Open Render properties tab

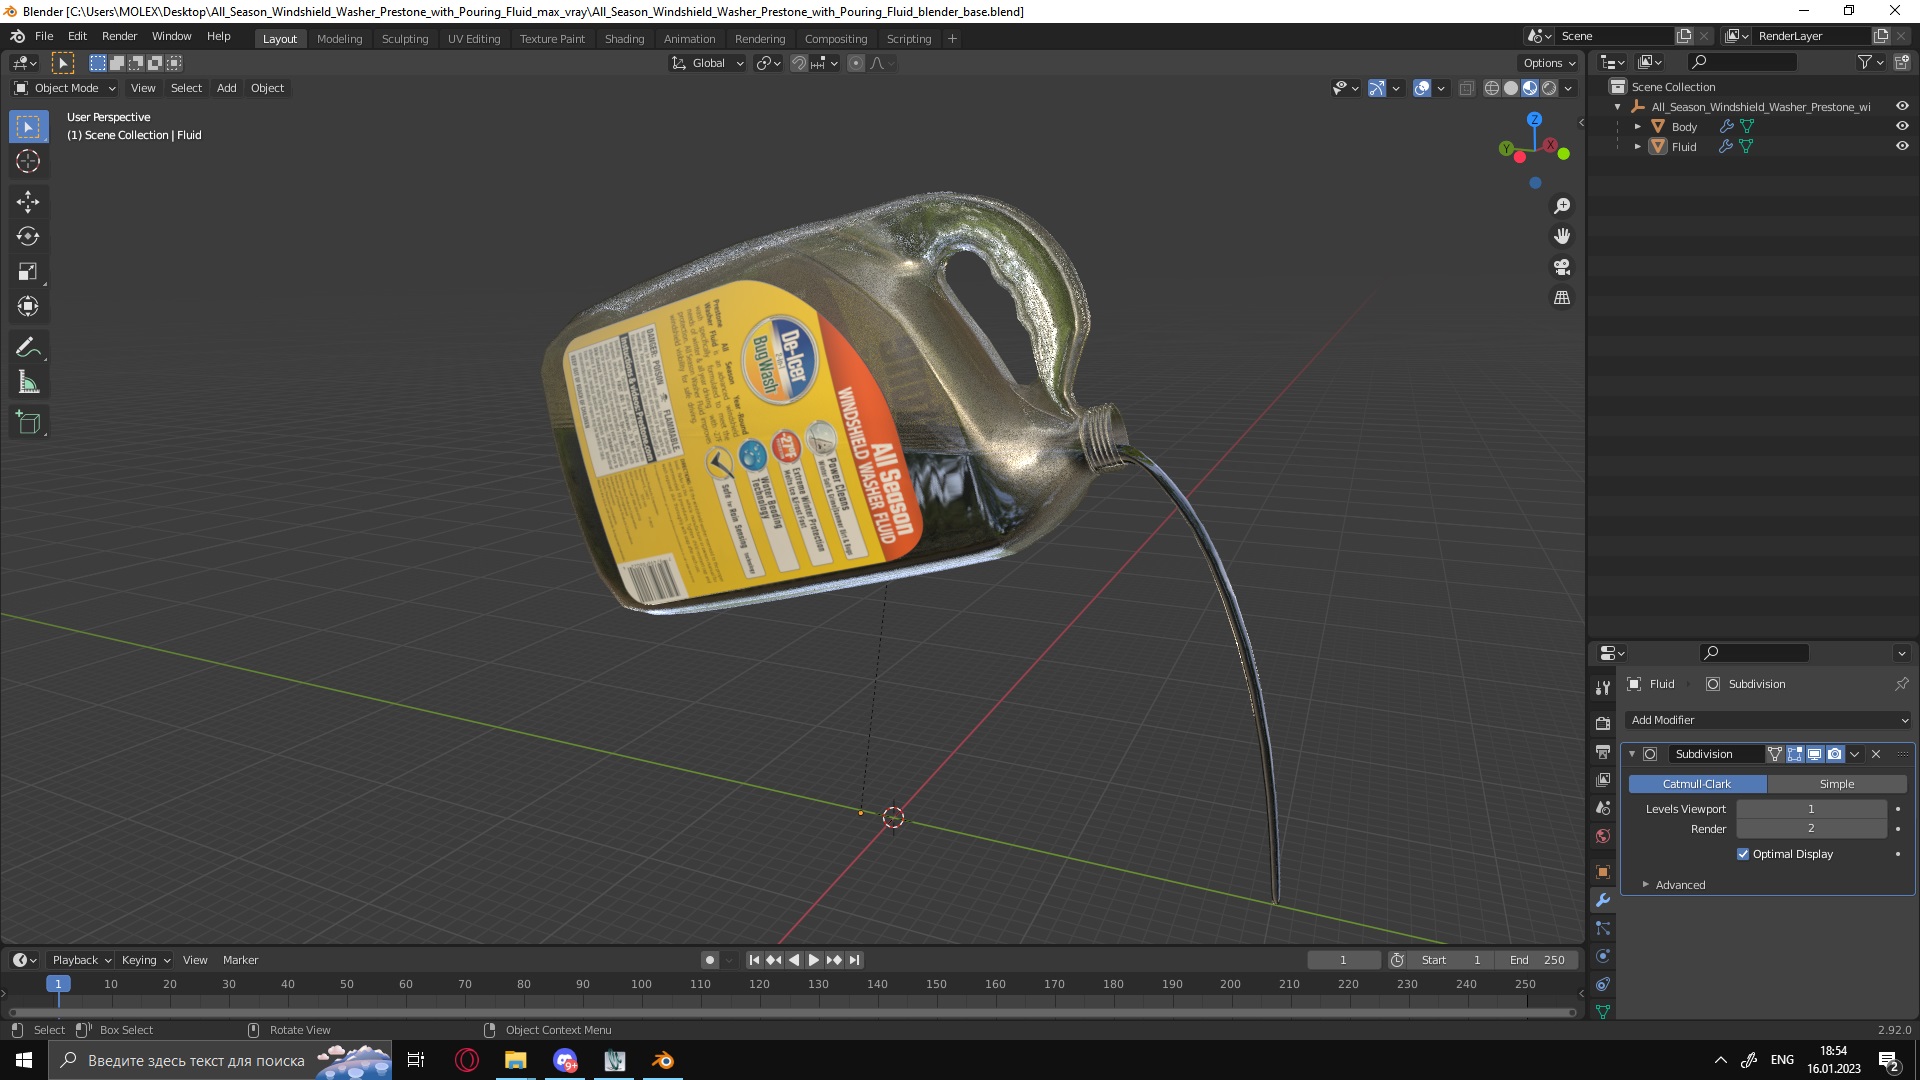(x=1603, y=723)
